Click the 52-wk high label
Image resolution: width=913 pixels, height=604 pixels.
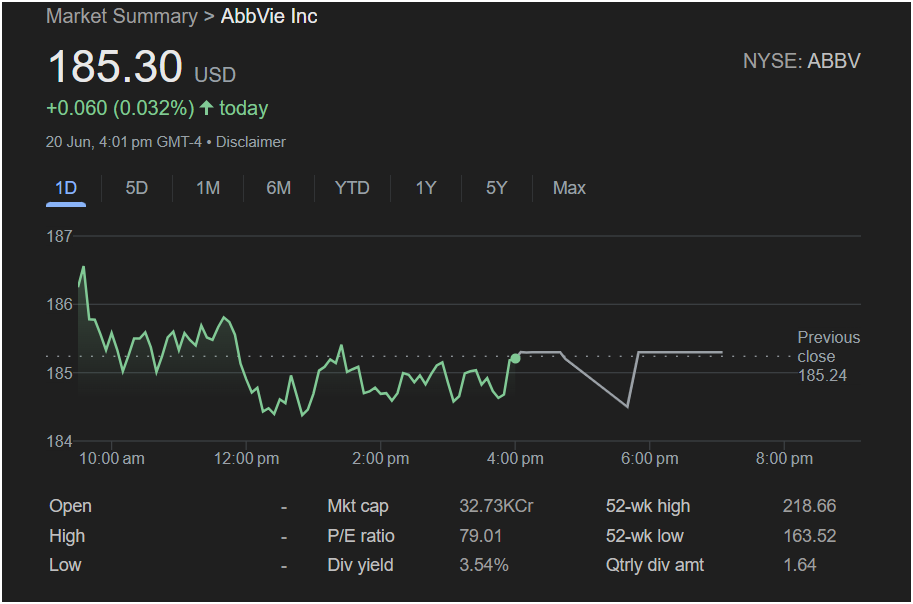point(648,506)
